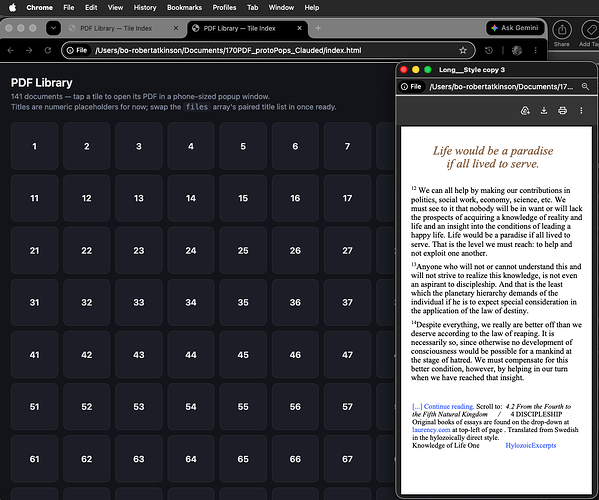Click the popup window URL field
This screenshot has width=599, height=500.
click(501, 87)
